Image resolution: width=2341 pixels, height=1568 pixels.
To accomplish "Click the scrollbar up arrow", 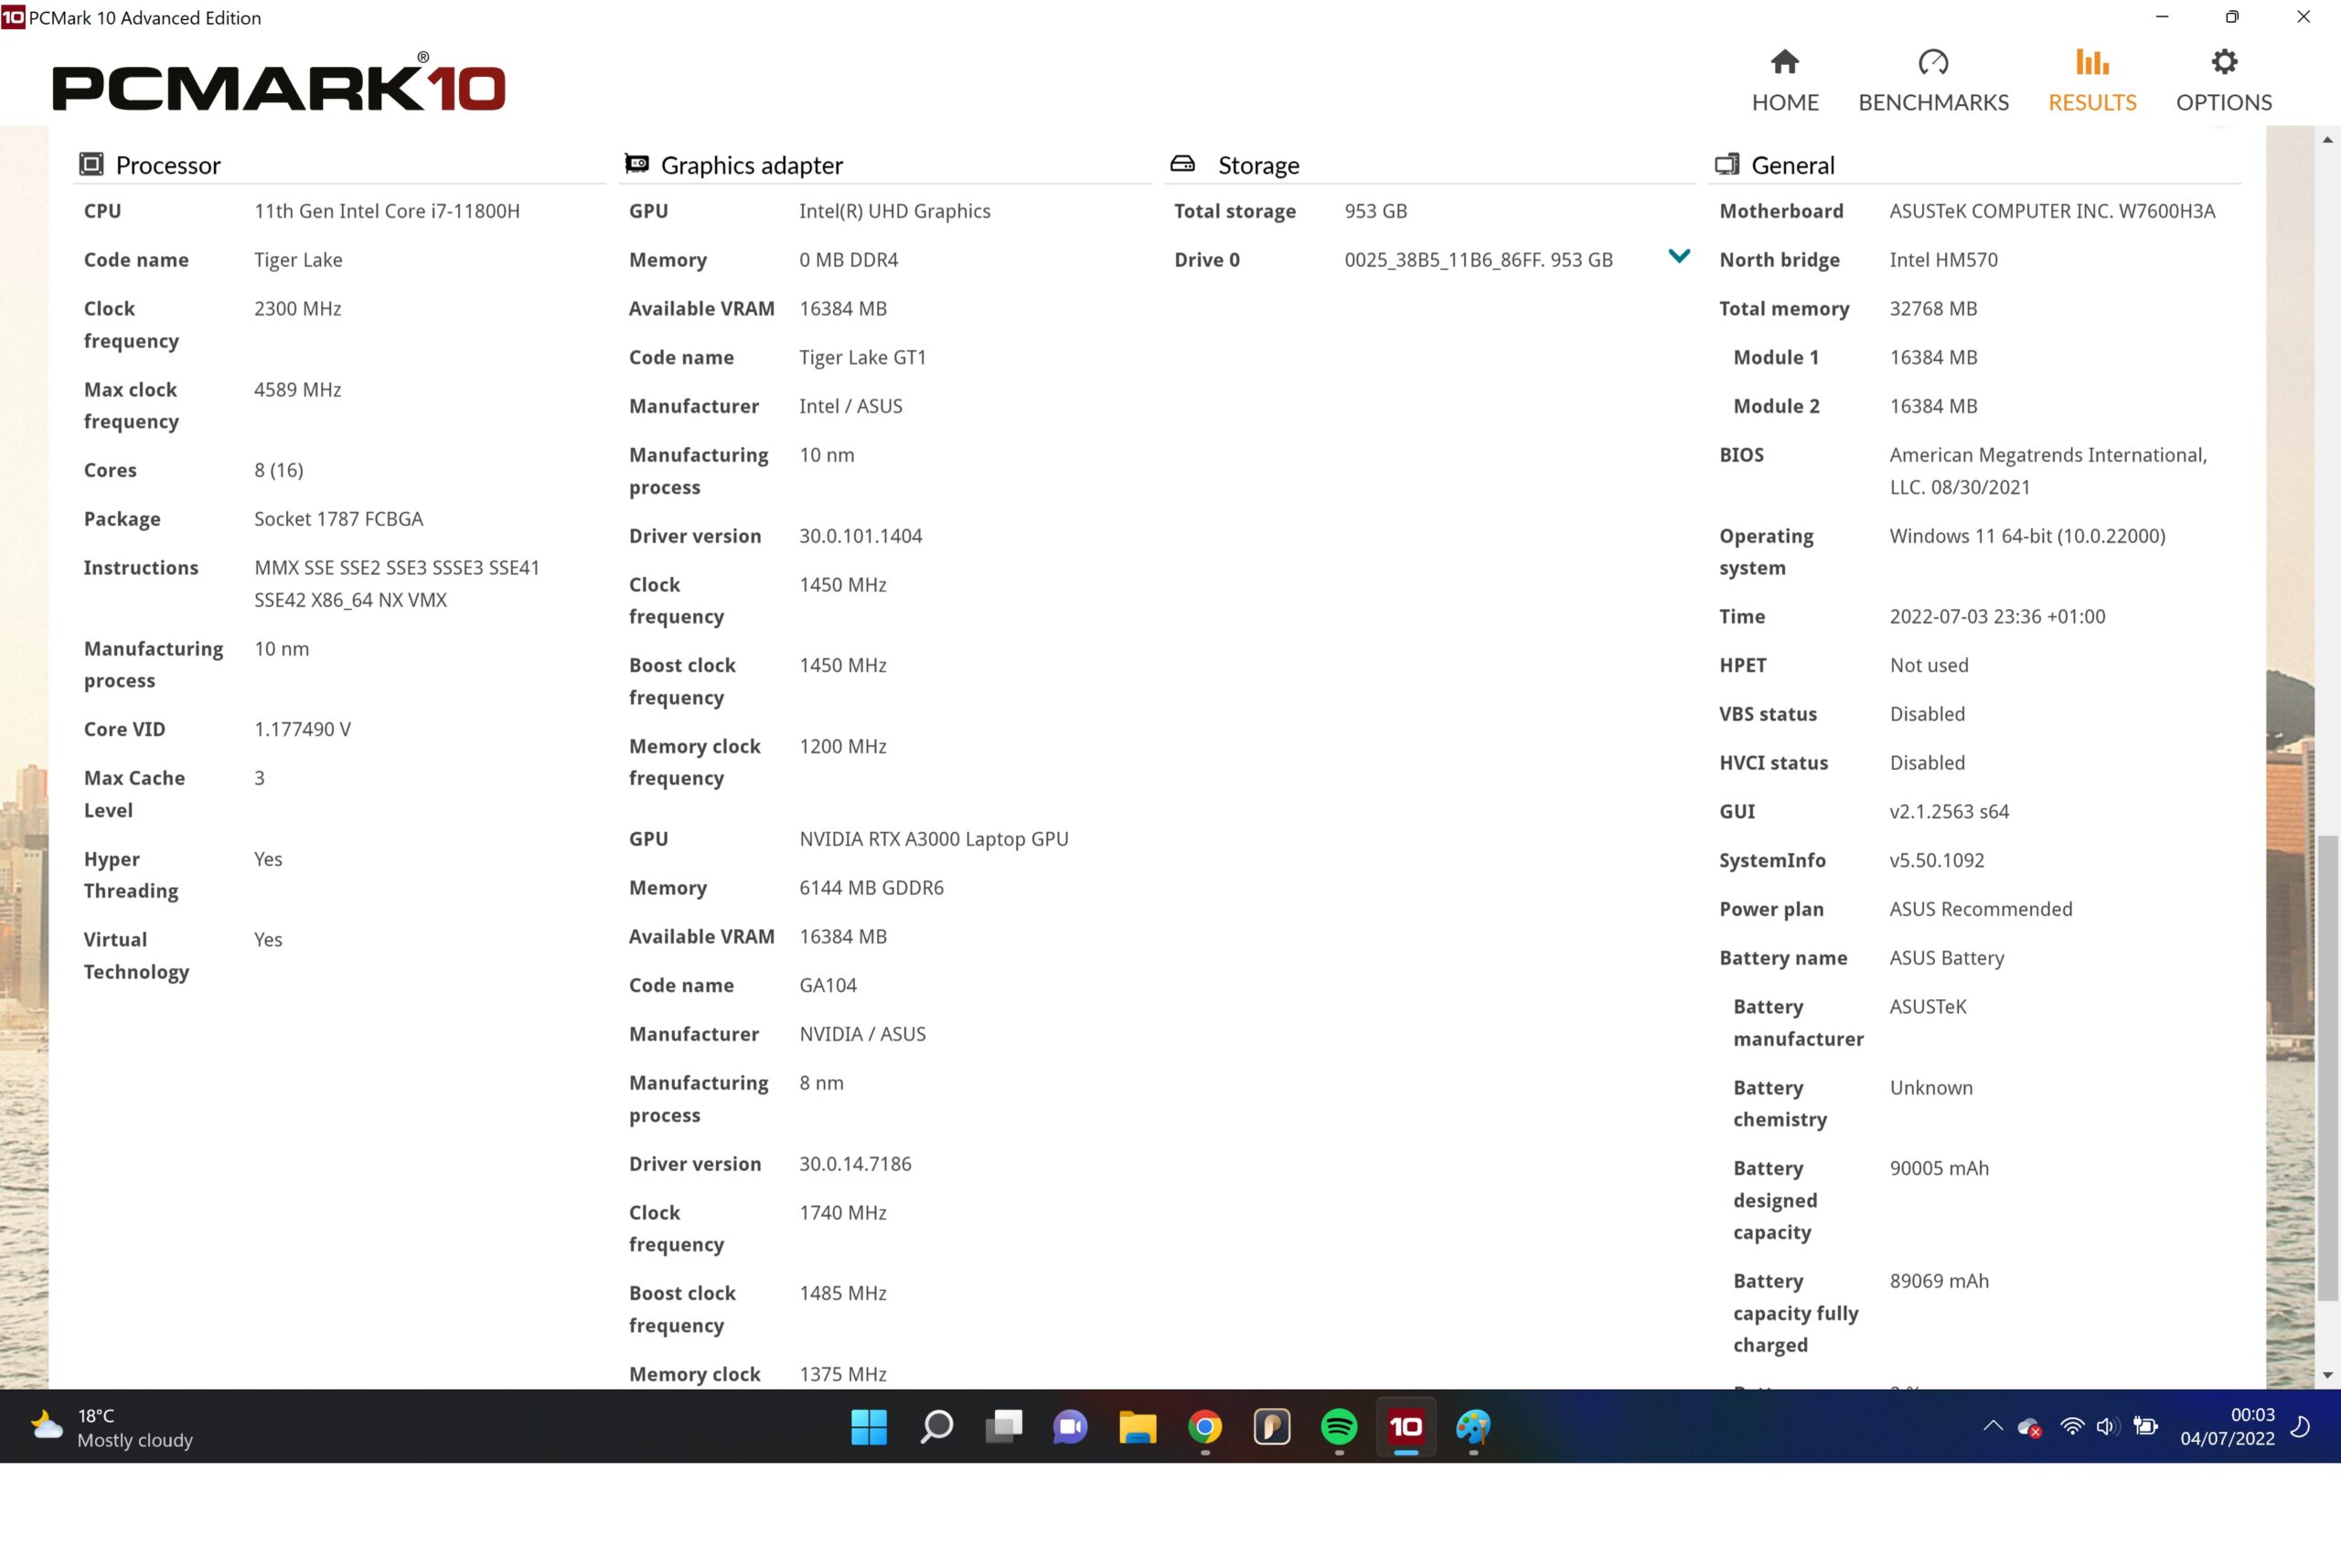I will (x=2328, y=140).
